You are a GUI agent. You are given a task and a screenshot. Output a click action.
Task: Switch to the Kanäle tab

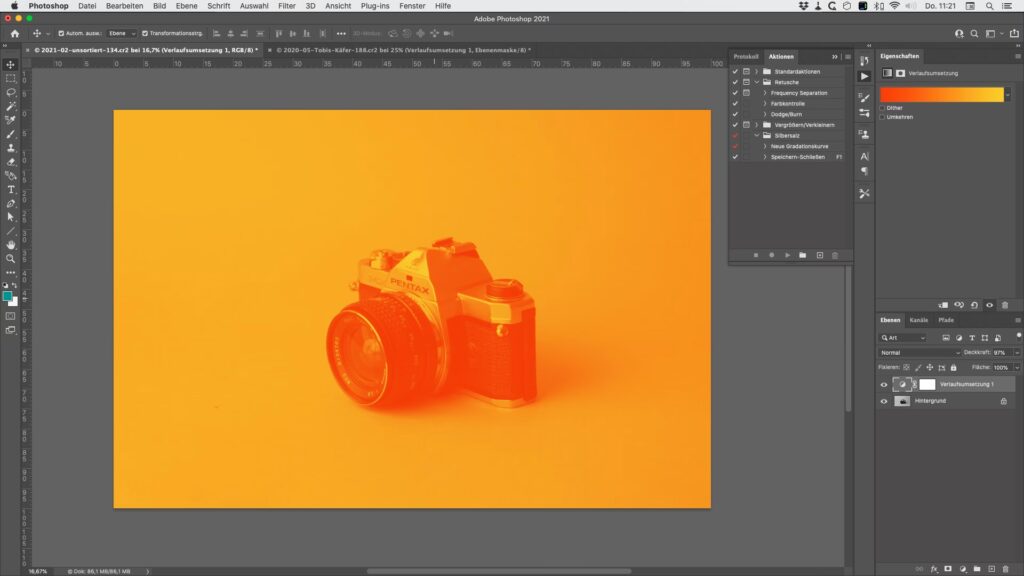tap(918, 320)
